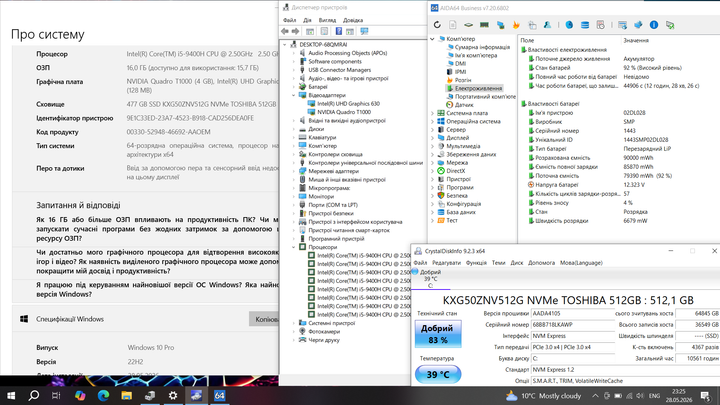The width and height of the screenshot is (720, 405).
Task: Click the Добрий 83 % health status button
Action: pyautogui.click(x=438, y=334)
